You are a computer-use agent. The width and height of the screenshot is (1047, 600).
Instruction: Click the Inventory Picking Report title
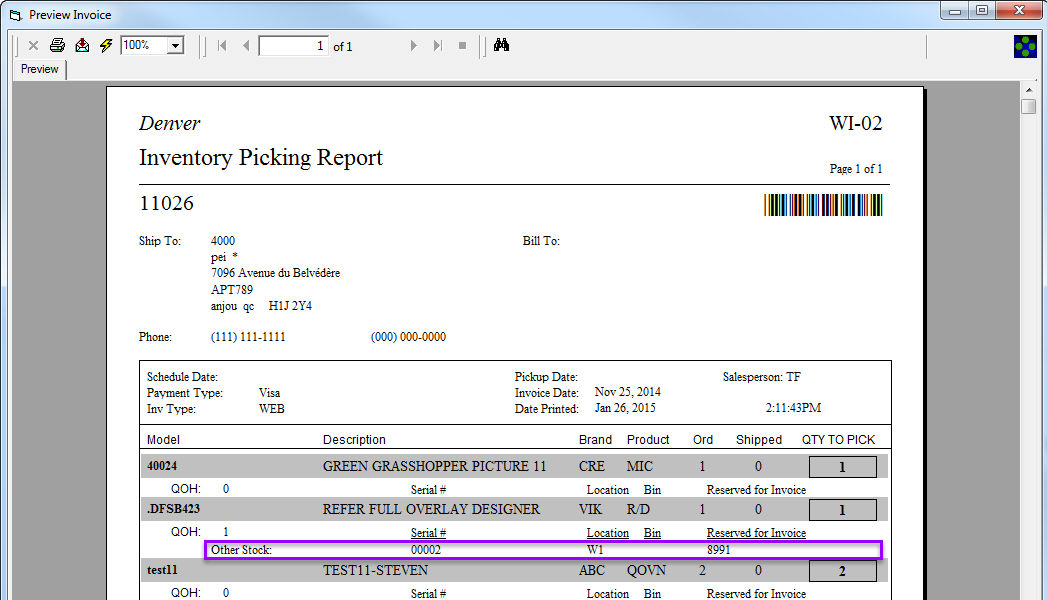[x=260, y=158]
